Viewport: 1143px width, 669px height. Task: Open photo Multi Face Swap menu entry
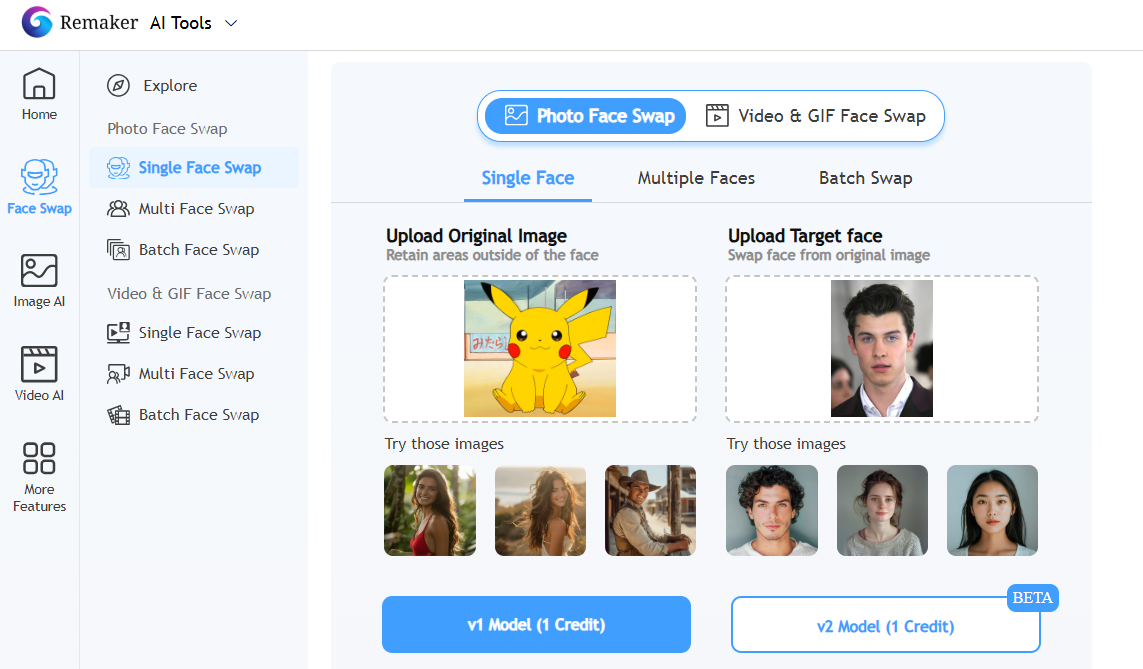pos(194,208)
